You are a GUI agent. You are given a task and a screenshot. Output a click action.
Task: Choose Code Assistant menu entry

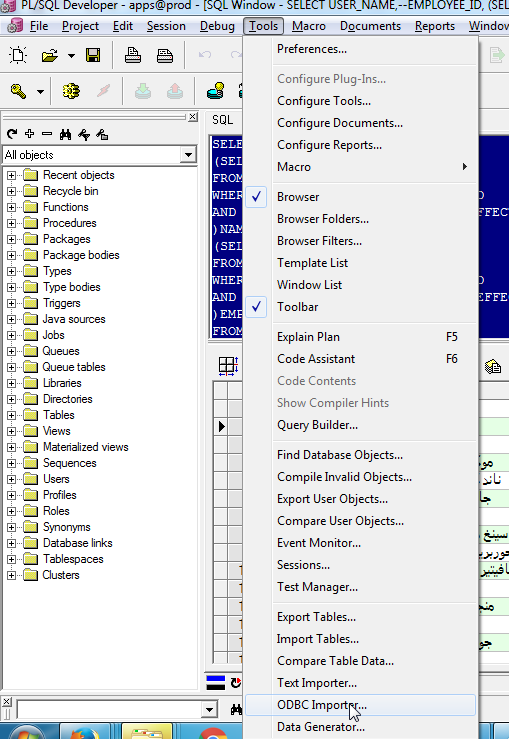point(361,359)
